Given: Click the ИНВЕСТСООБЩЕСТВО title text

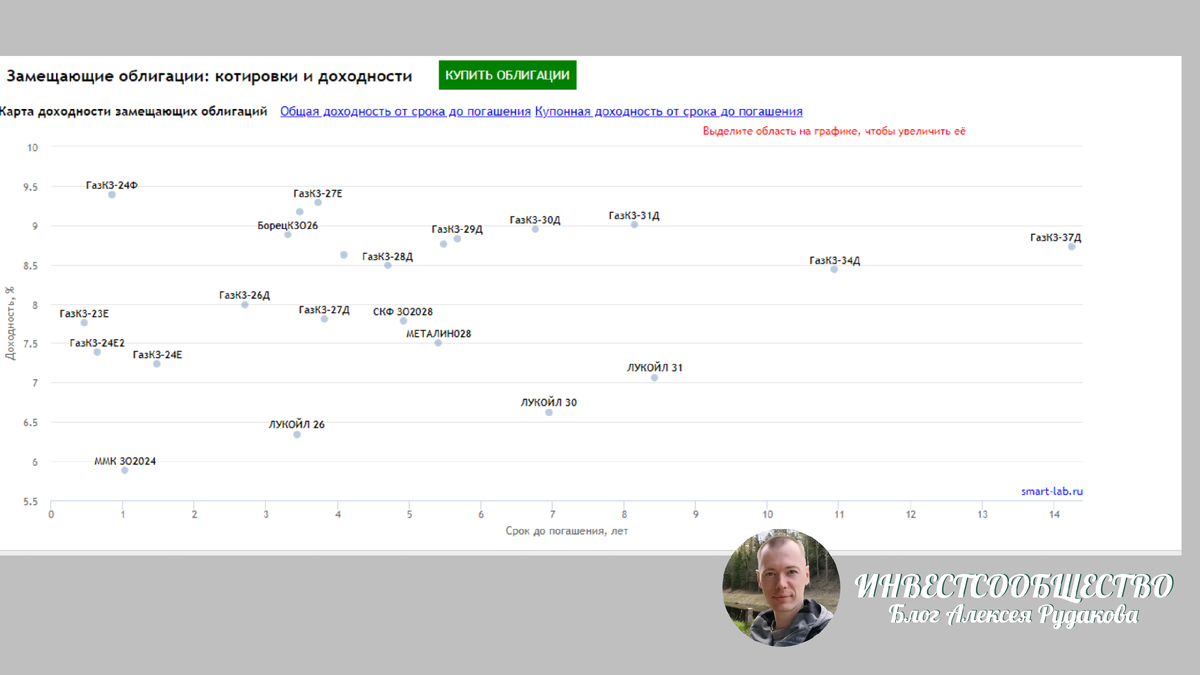Looking at the screenshot, I should pos(1014,587).
